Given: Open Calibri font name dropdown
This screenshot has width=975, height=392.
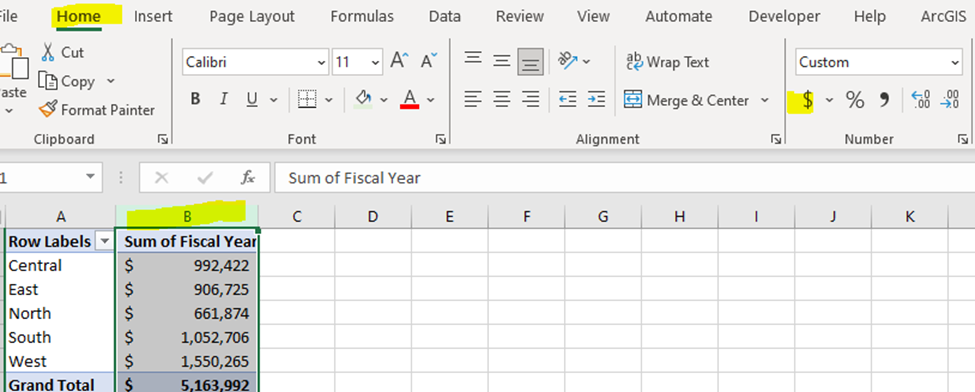Looking at the screenshot, I should pyautogui.click(x=321, y=62).
